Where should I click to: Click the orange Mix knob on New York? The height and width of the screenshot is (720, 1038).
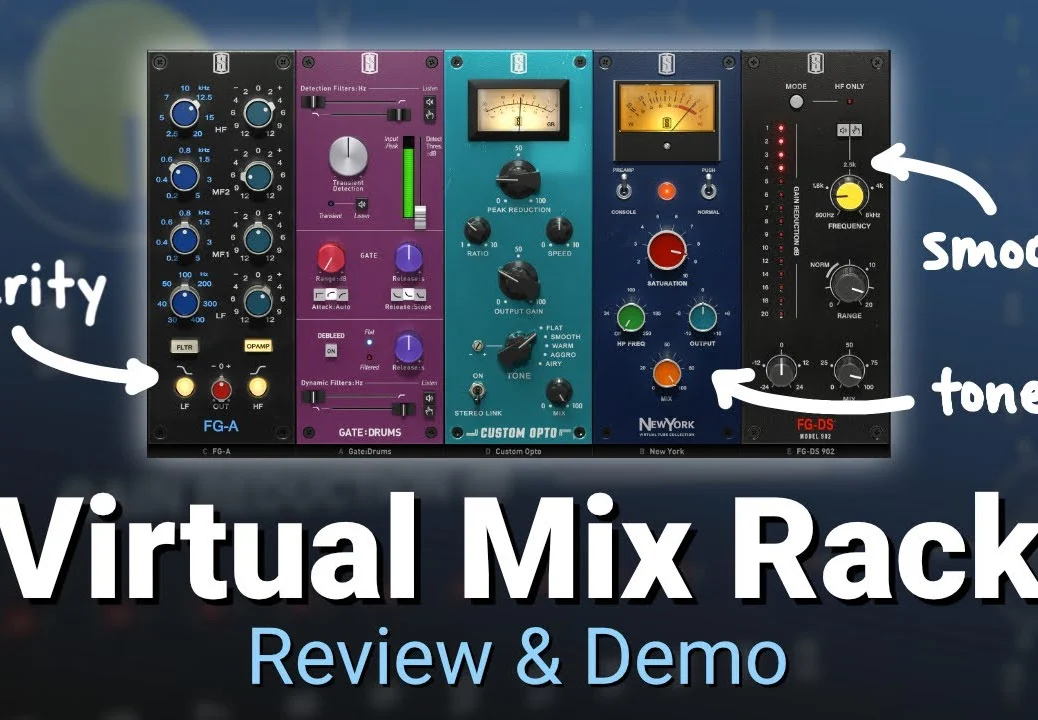pyautogui.click(x=667, y=374)
